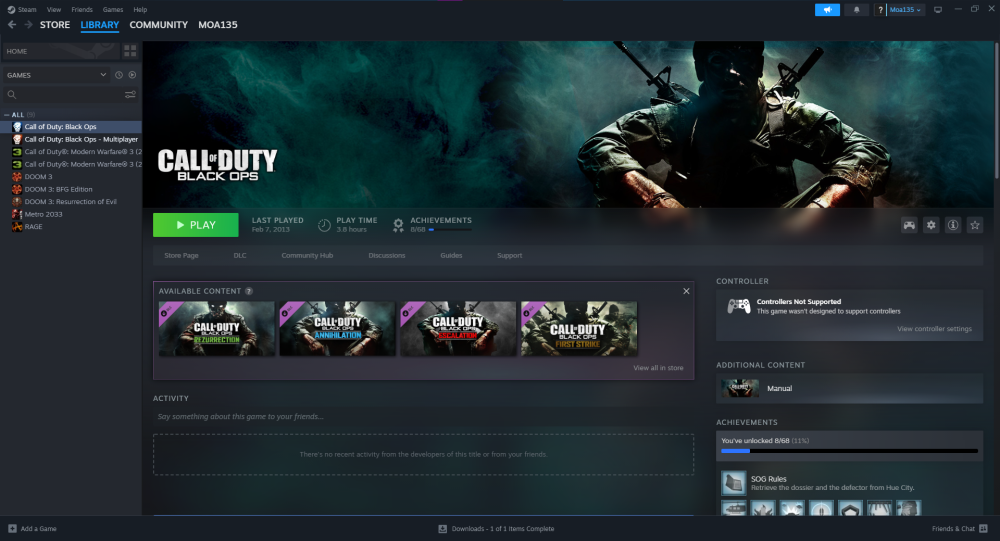Viewport: 1000px width, 541px height.
Task: Show game info with the info icon
Action: [x=953, y=225]
